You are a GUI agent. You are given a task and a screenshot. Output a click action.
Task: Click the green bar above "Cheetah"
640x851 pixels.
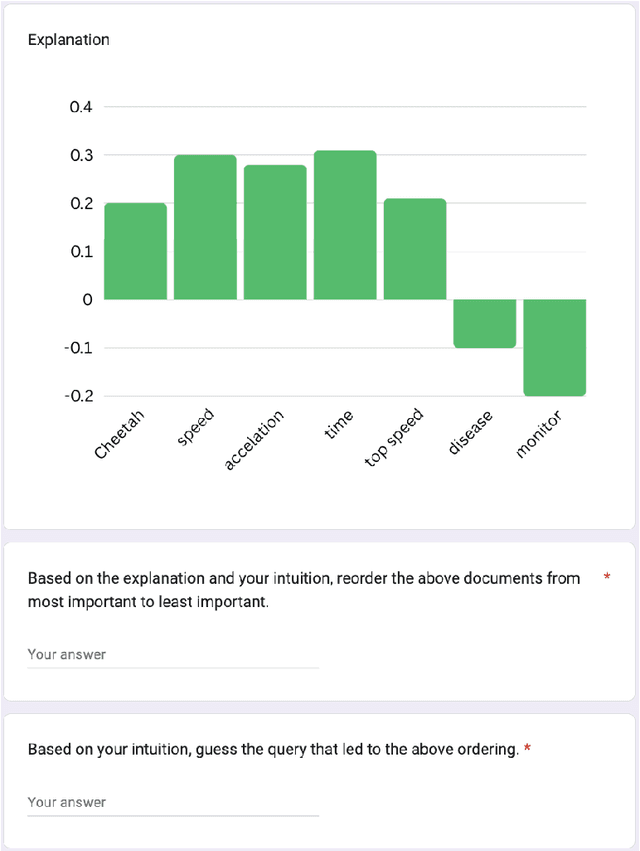coord(134,250)
